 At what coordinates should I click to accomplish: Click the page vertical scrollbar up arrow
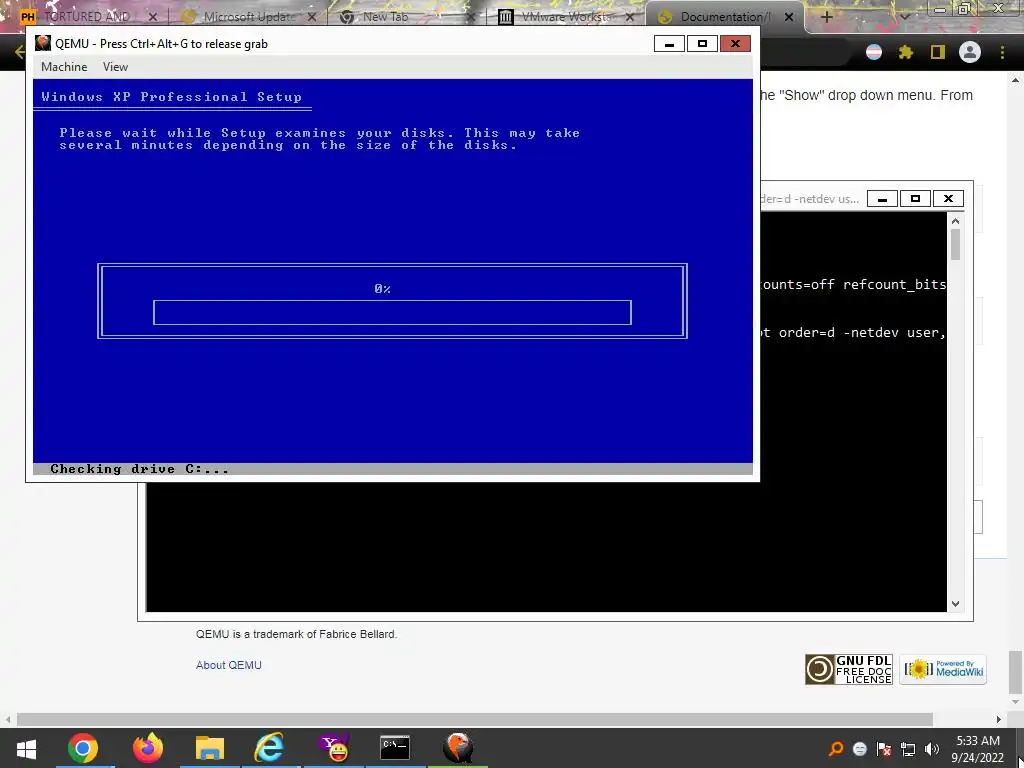click(1016, 80)
